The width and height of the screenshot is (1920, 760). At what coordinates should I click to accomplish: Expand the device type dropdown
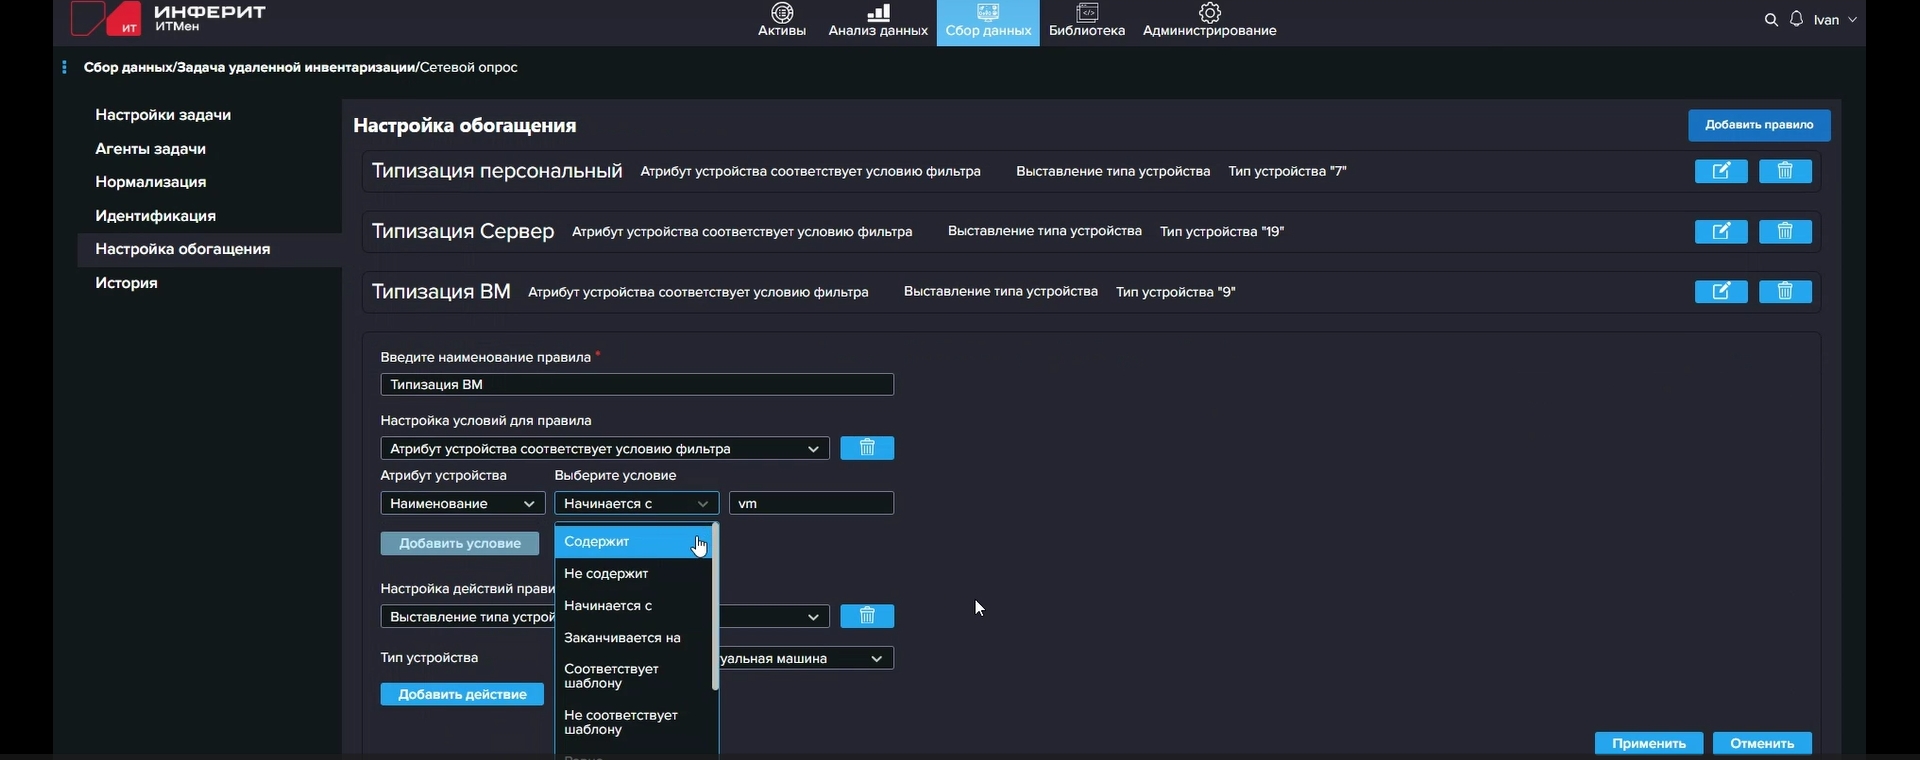click(805, 659)
